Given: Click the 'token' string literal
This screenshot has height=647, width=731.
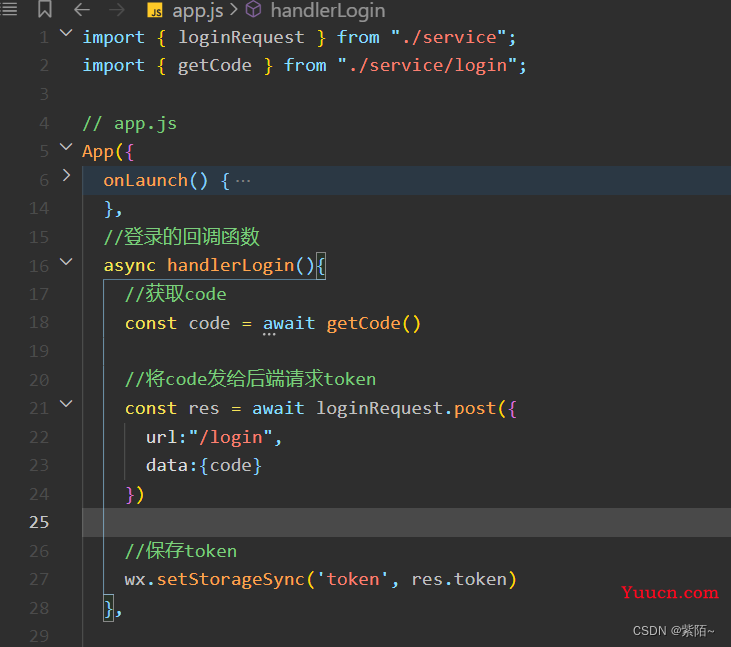Looking at the screenshot, I should point(352,579).
